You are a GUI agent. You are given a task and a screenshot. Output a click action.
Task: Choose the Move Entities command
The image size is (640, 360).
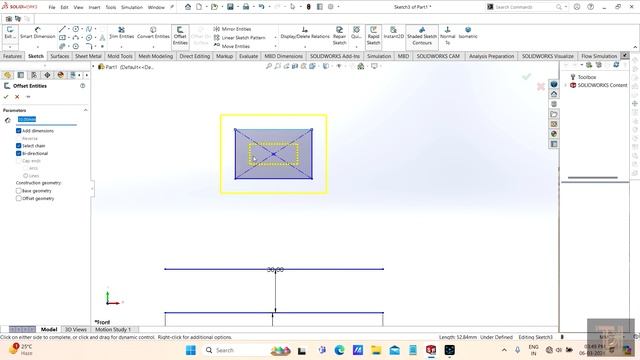231,46
